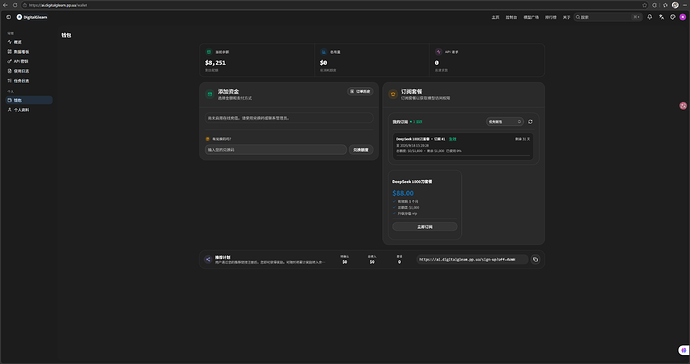Click the $8,251 current balance value
This screenshot has height=364, width=690.
(215, 63)
